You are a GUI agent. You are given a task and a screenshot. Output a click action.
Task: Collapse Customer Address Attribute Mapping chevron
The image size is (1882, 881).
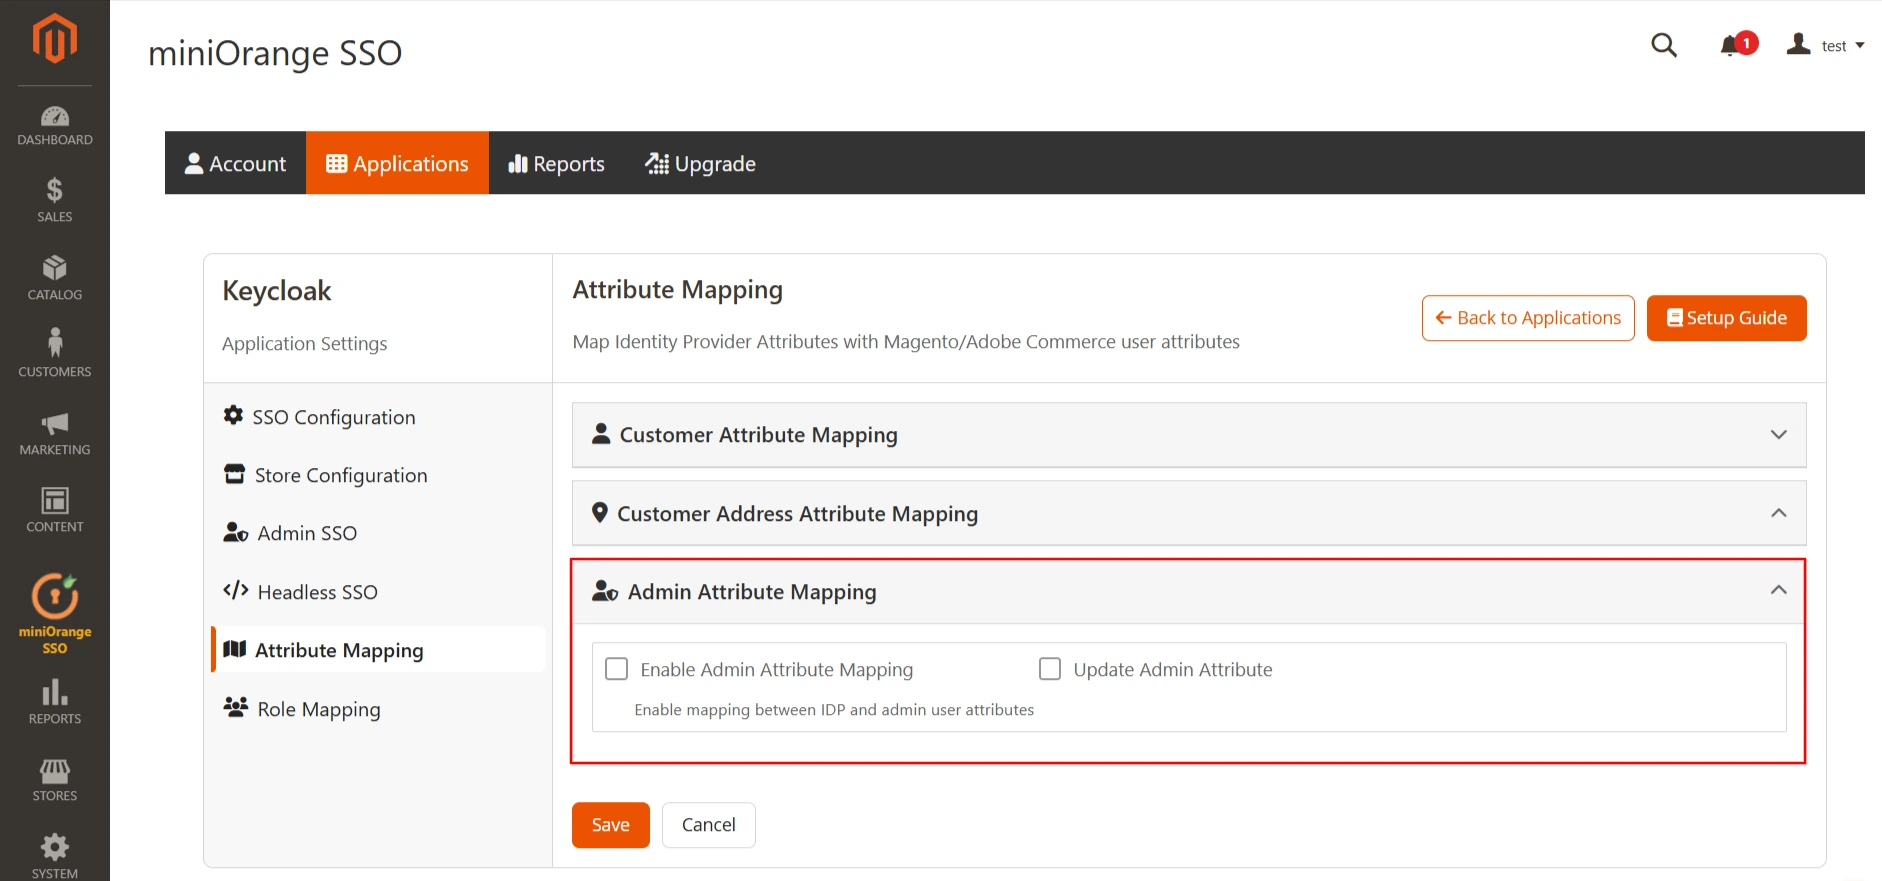coord(1779,512)
